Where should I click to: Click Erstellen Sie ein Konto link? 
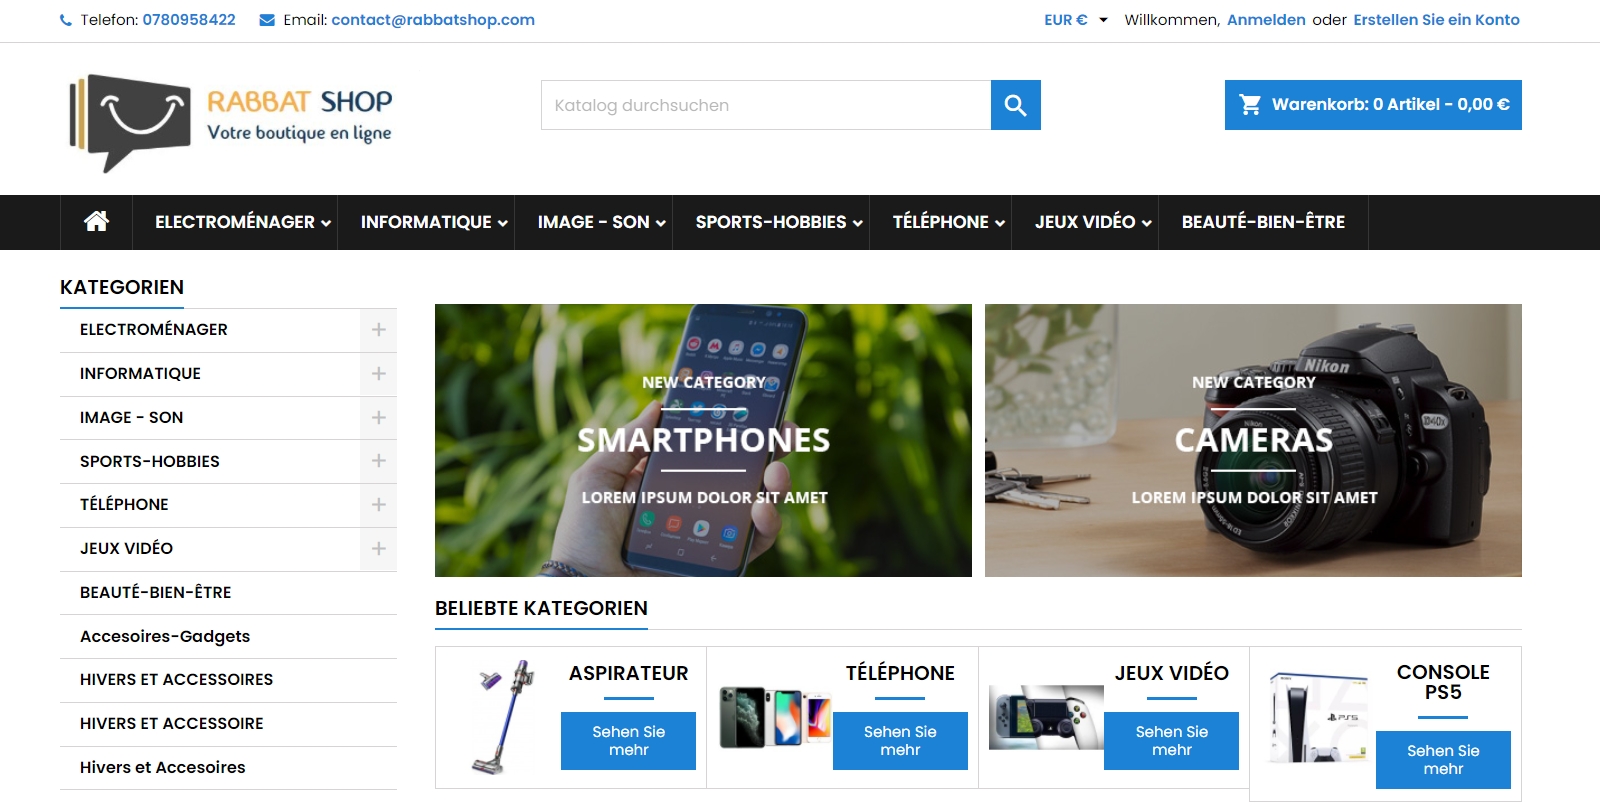(1436, 20)
